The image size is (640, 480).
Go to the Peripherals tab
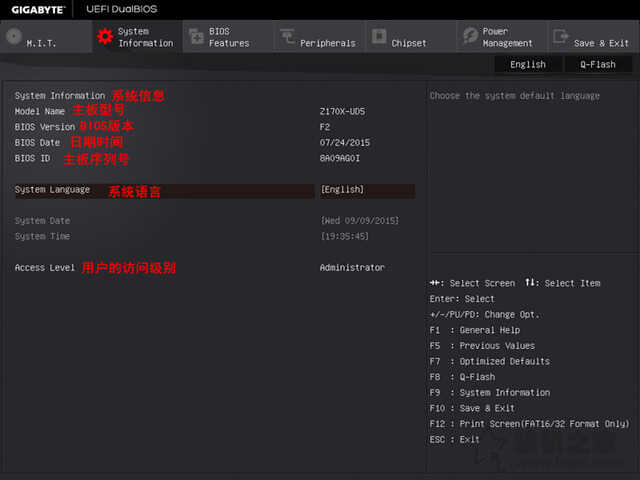(x=320, y=37)
